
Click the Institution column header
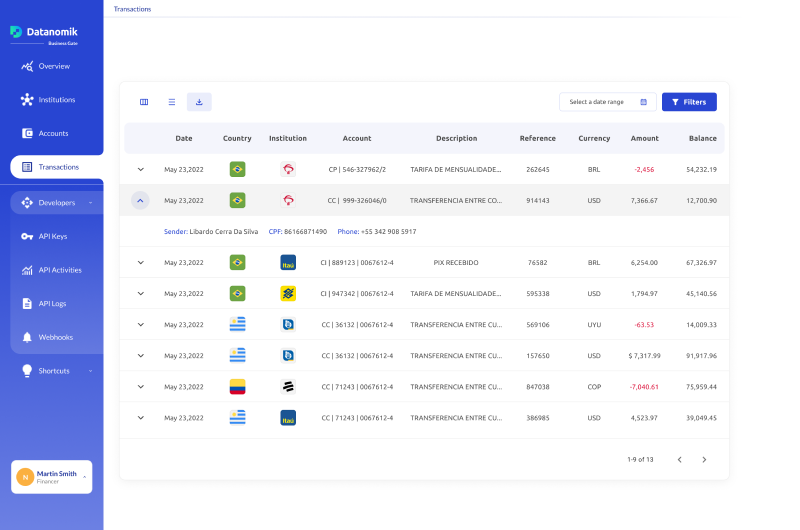click(x=288, y=138)
